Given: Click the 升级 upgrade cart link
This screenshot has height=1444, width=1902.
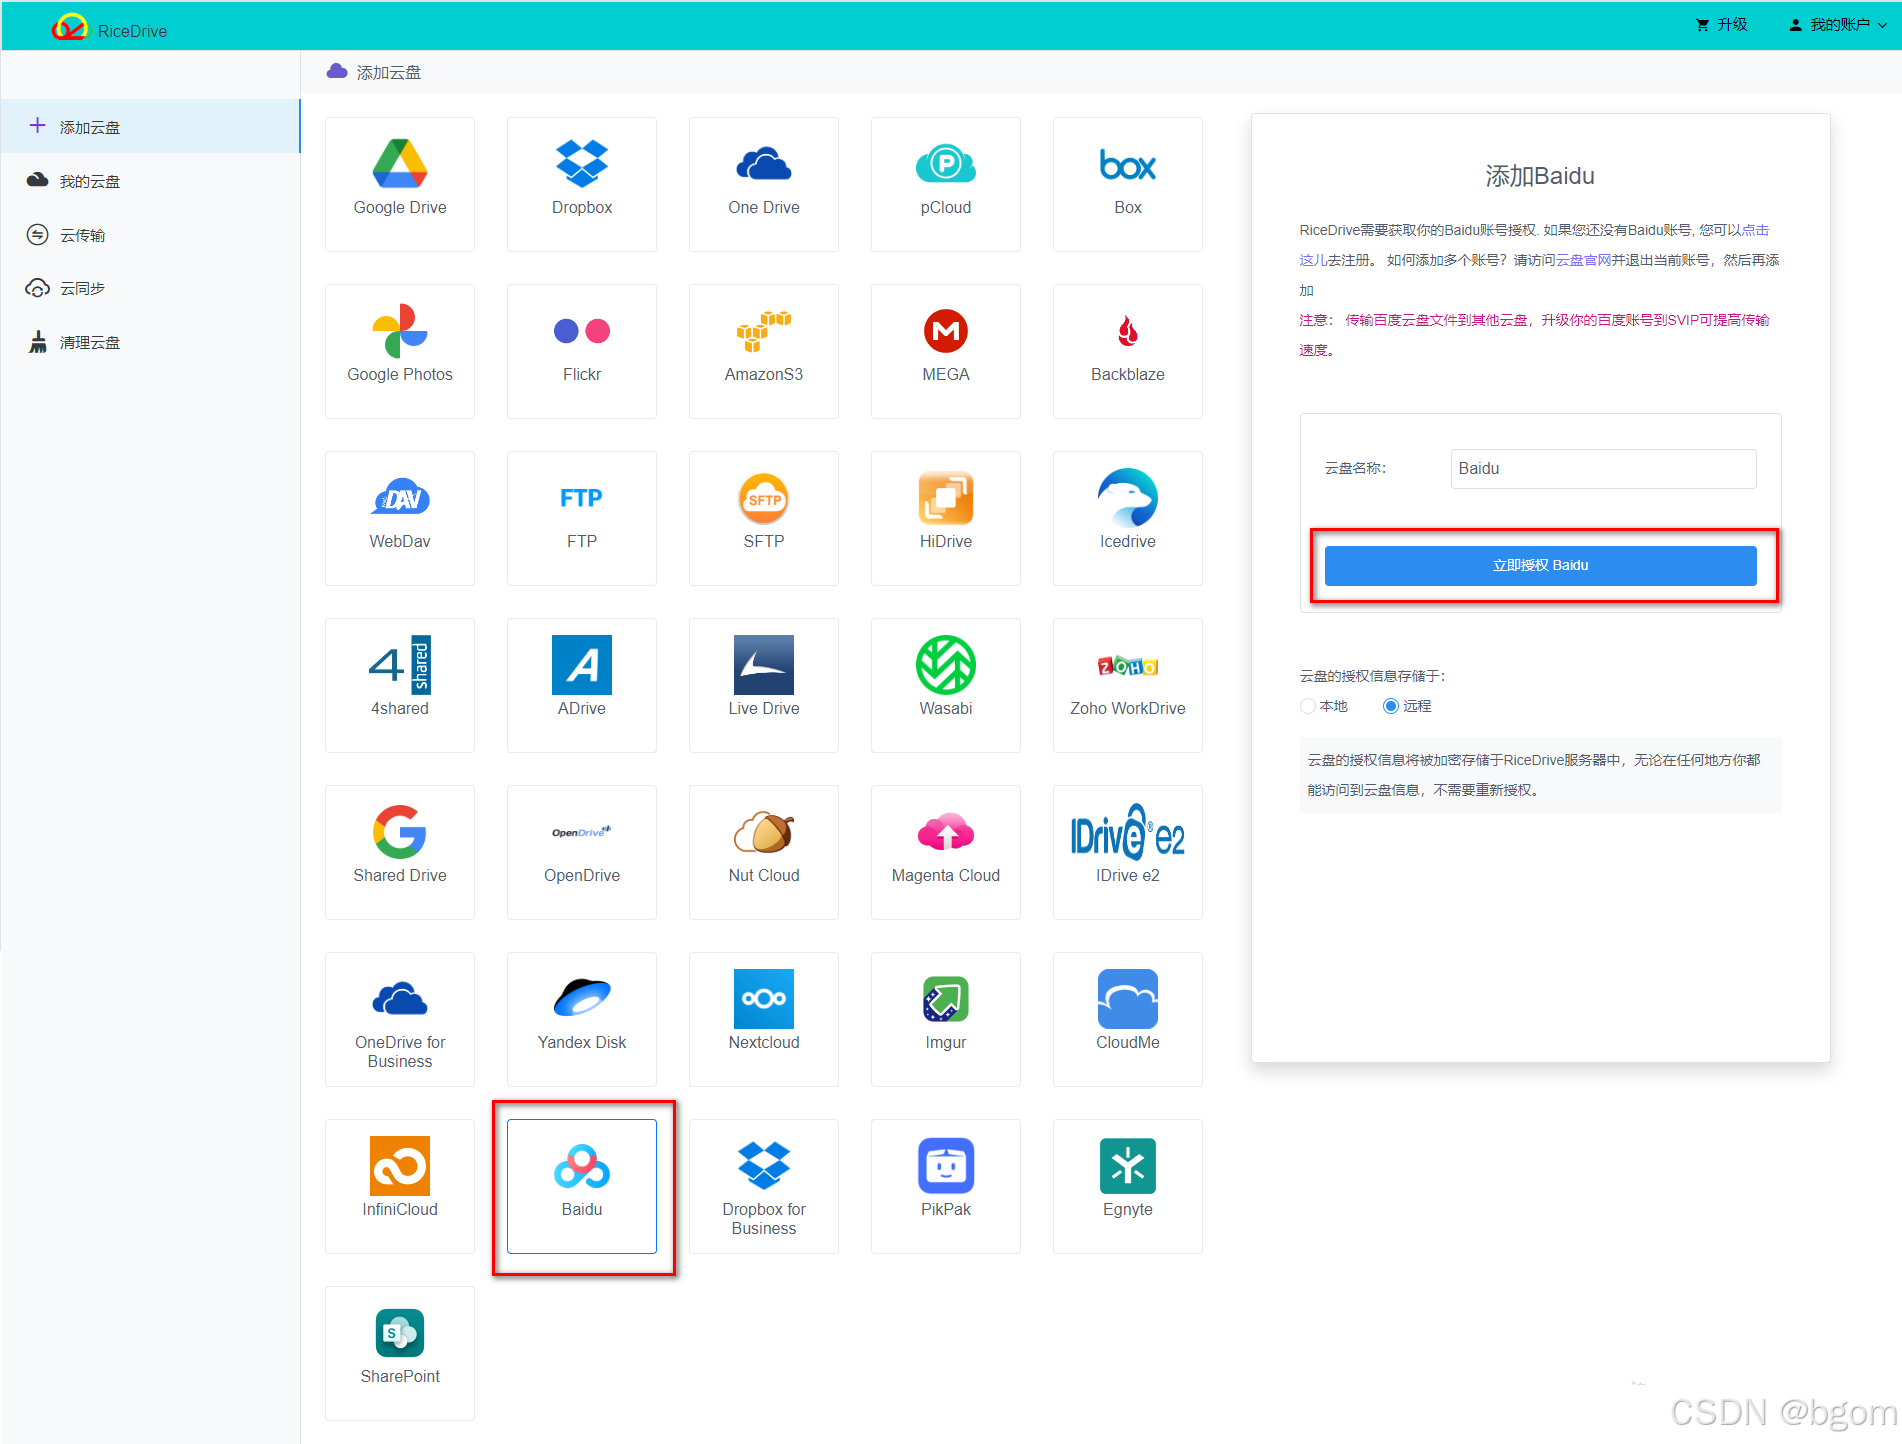Looking at the screenshot, I should click(1722, 25).
